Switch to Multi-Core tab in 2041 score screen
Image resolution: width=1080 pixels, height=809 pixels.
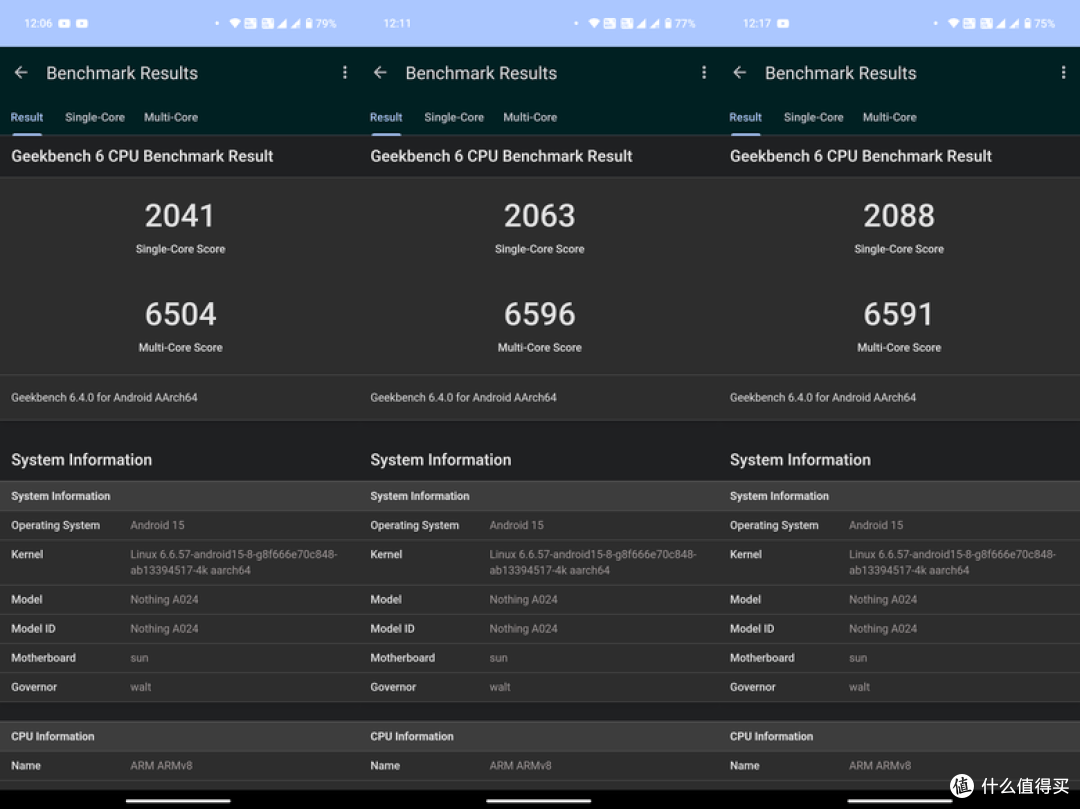(x=171, y=117)
